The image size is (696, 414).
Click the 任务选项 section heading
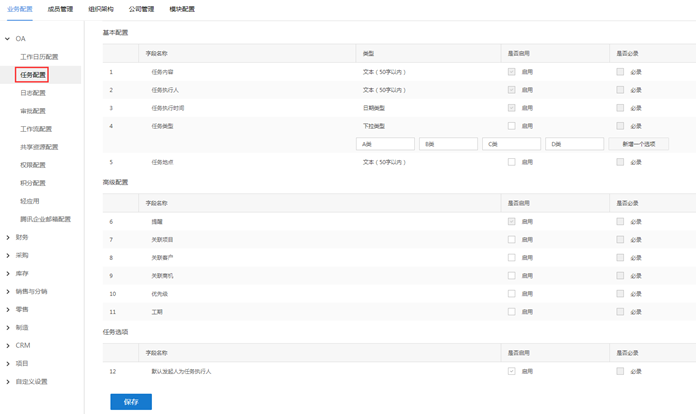click(115, 332)
